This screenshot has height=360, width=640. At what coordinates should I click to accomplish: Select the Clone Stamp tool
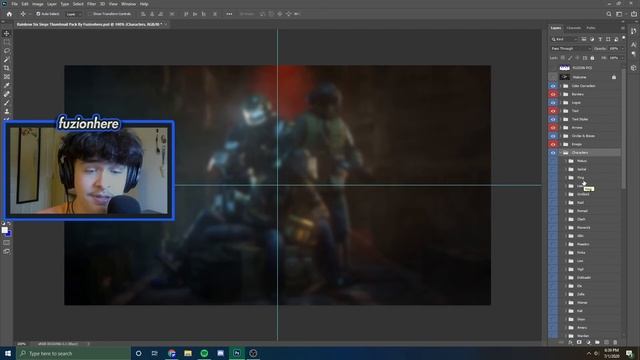7,111
